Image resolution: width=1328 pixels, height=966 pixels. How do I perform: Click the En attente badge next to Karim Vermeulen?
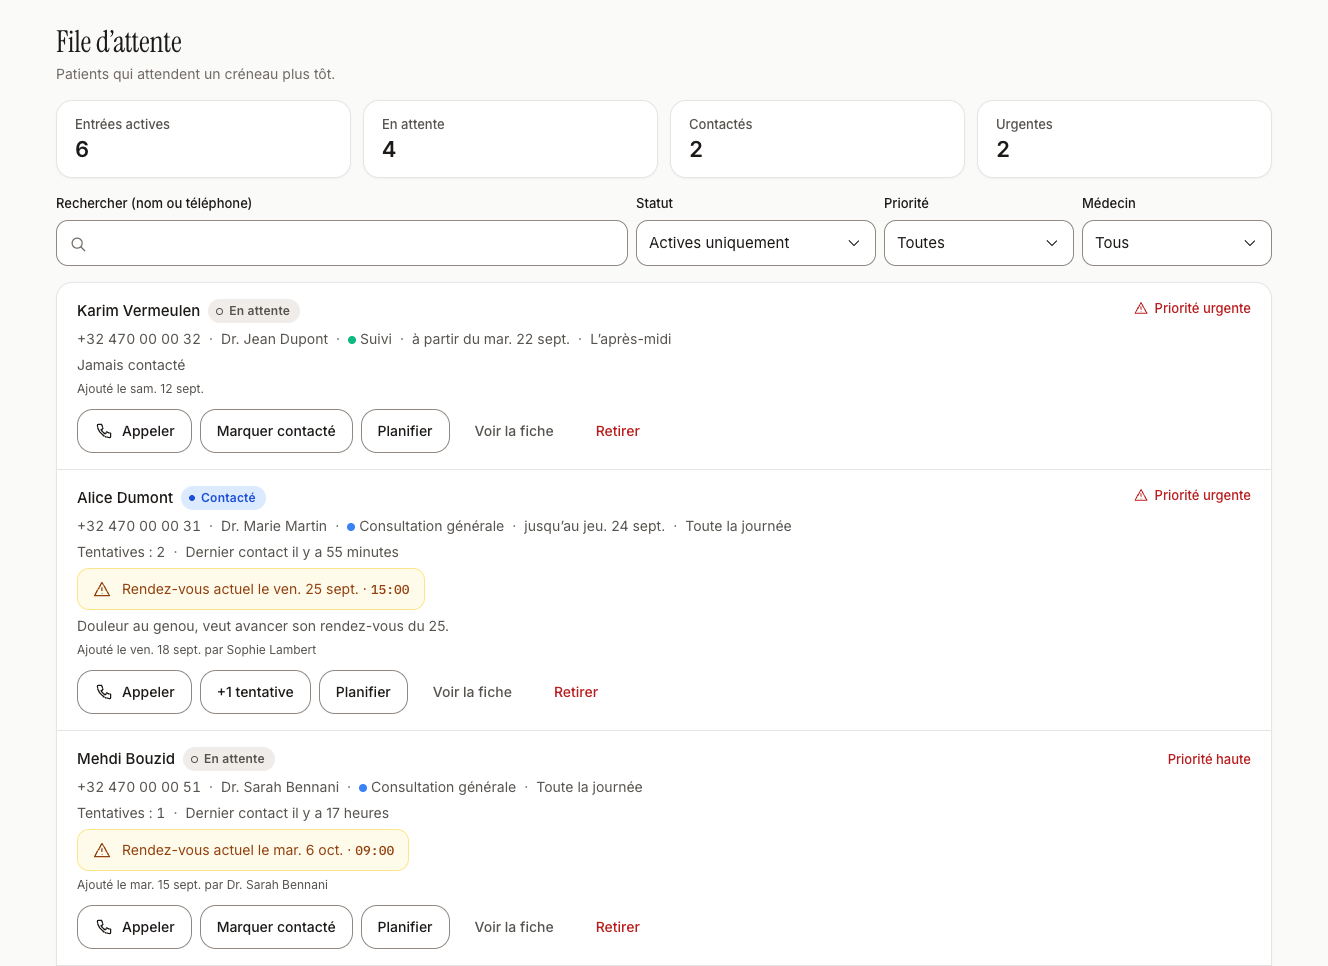(x=254, y=311)
